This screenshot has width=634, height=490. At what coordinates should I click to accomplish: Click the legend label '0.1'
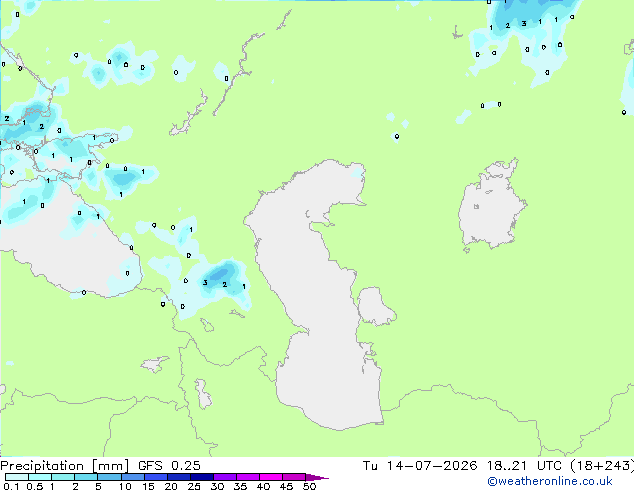click(11, 486)
